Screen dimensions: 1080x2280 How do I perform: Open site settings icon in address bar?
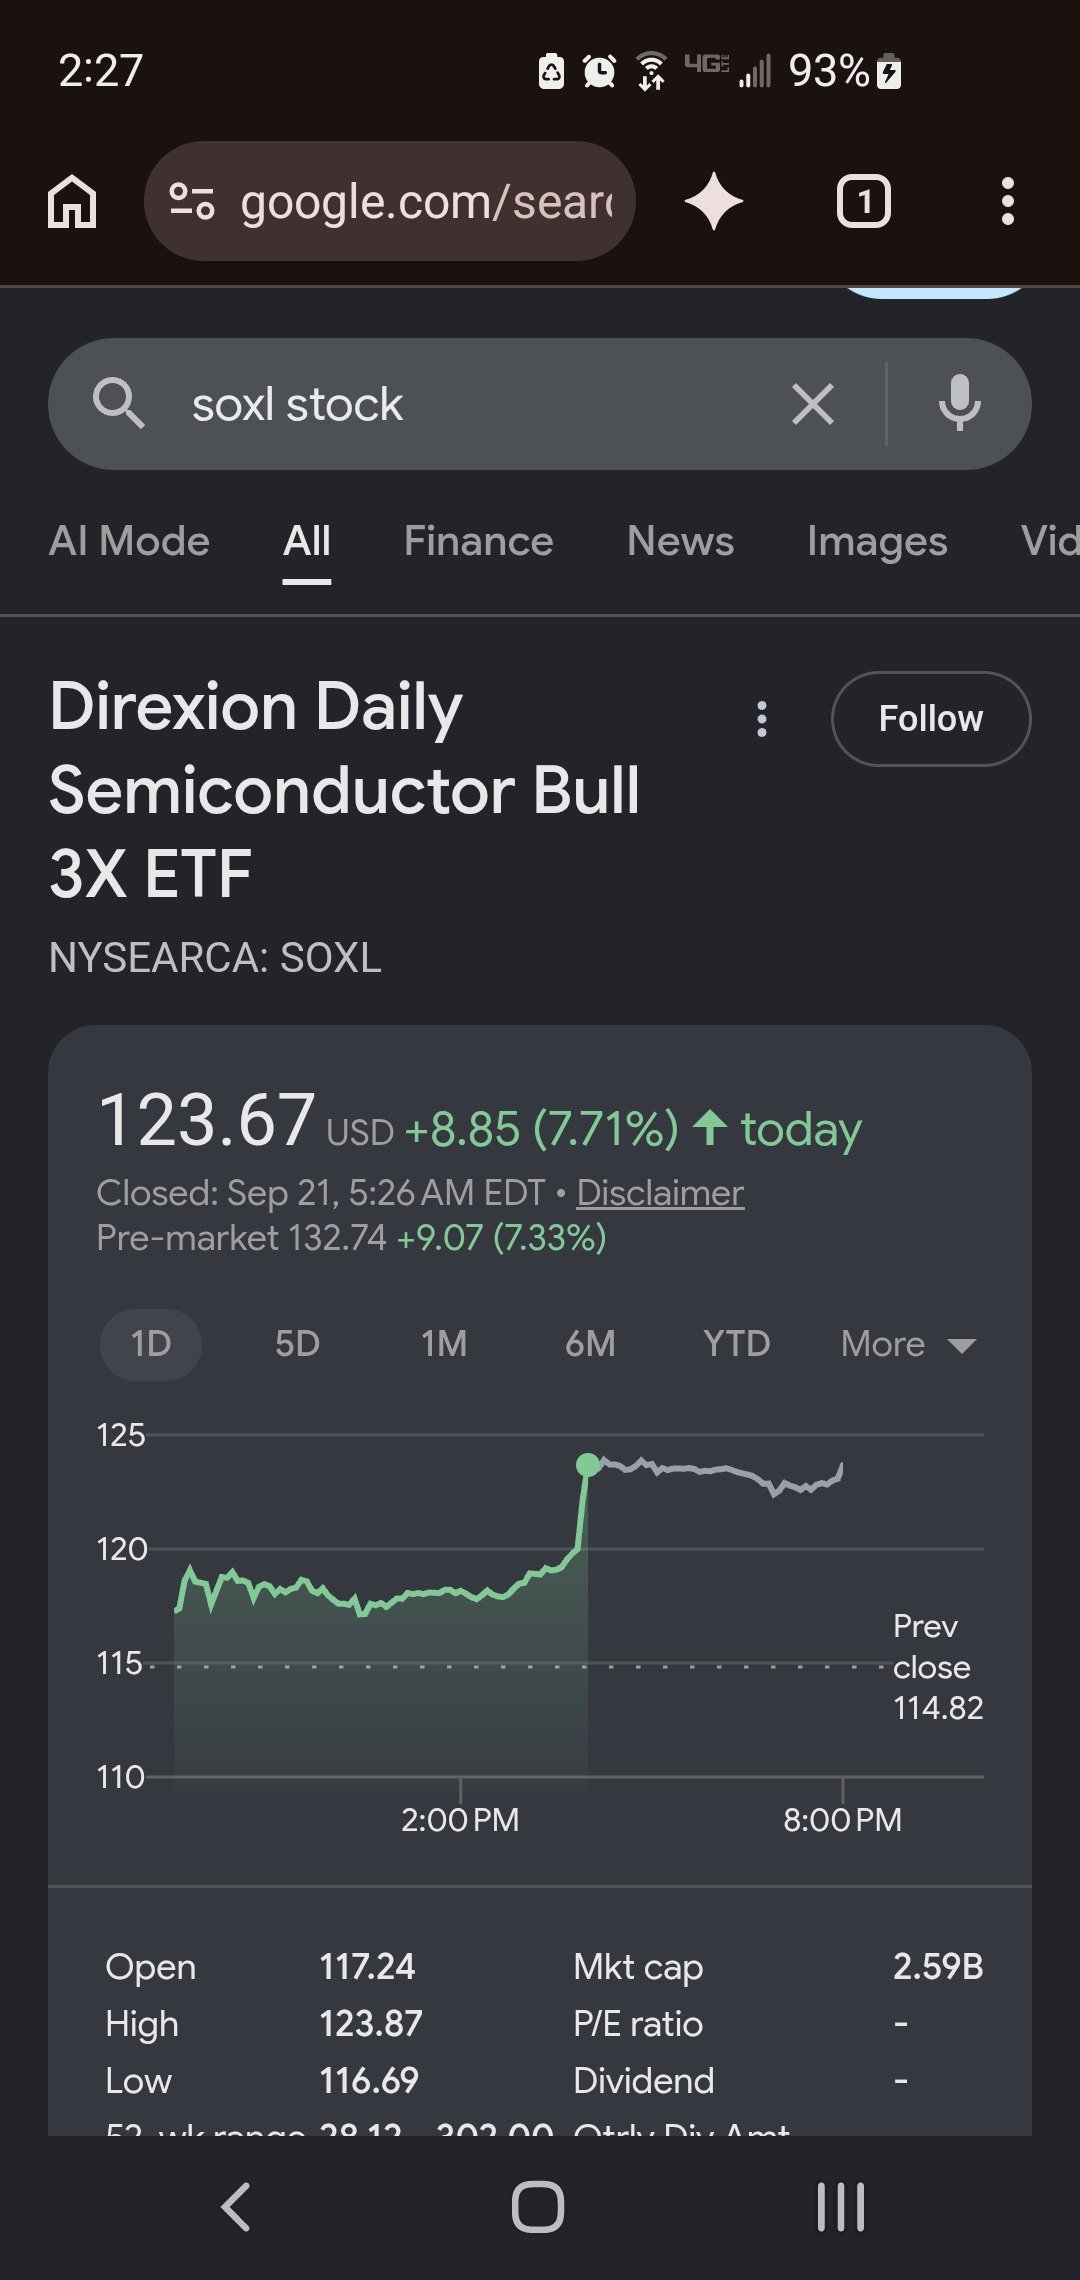pyautogui.click(x=191, y=201)
